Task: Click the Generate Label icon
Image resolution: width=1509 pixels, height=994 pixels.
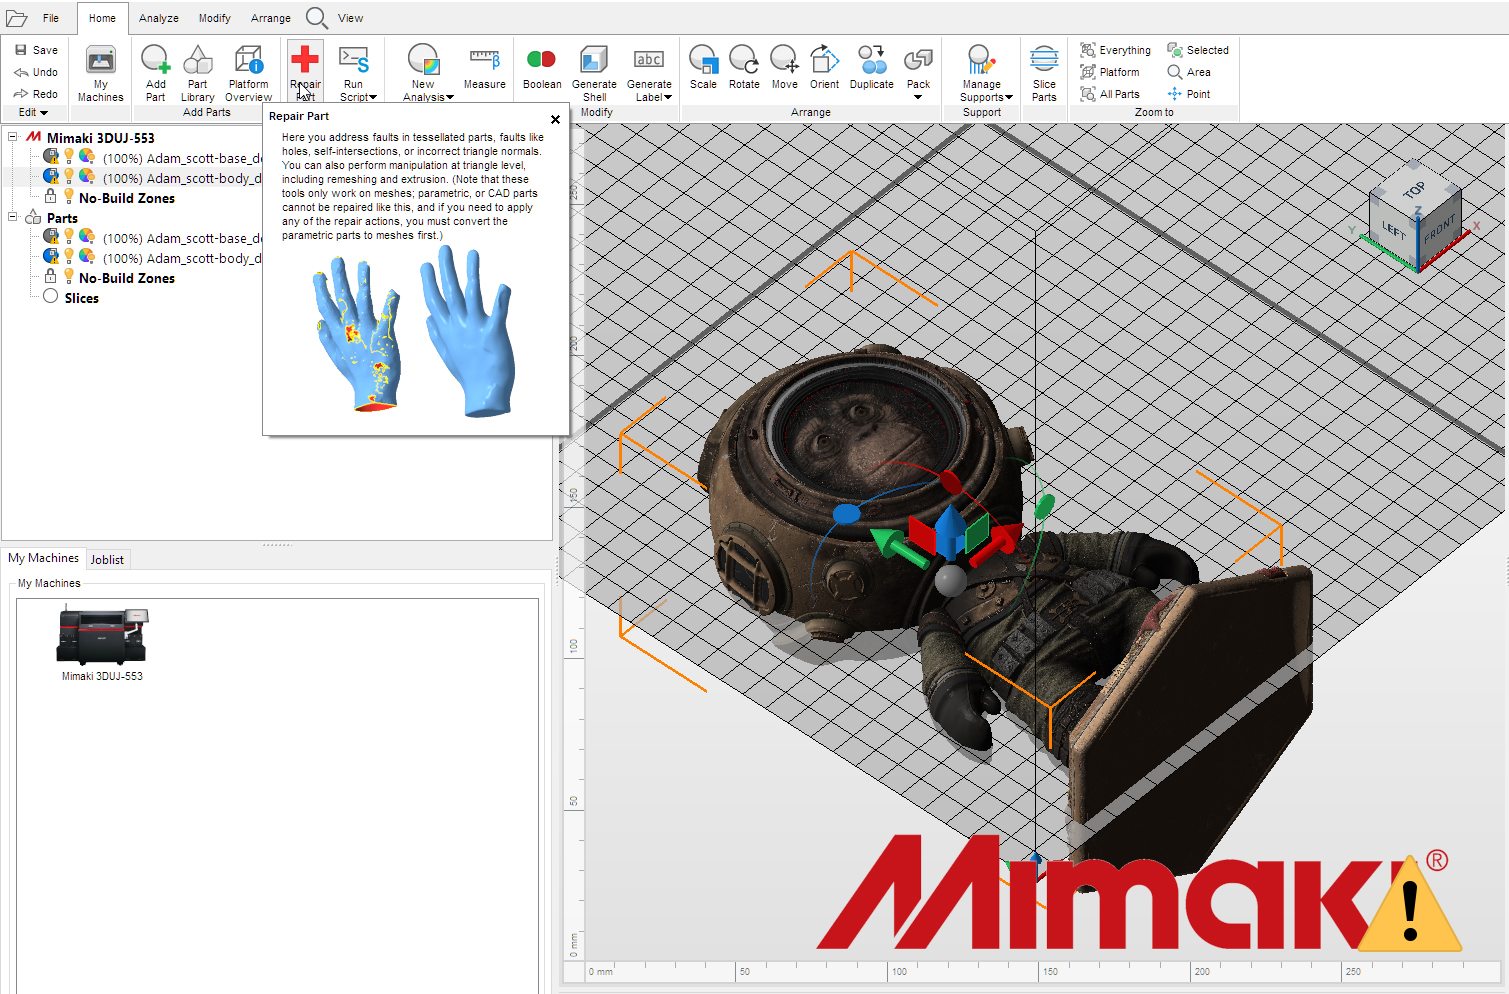Action: 649,60
